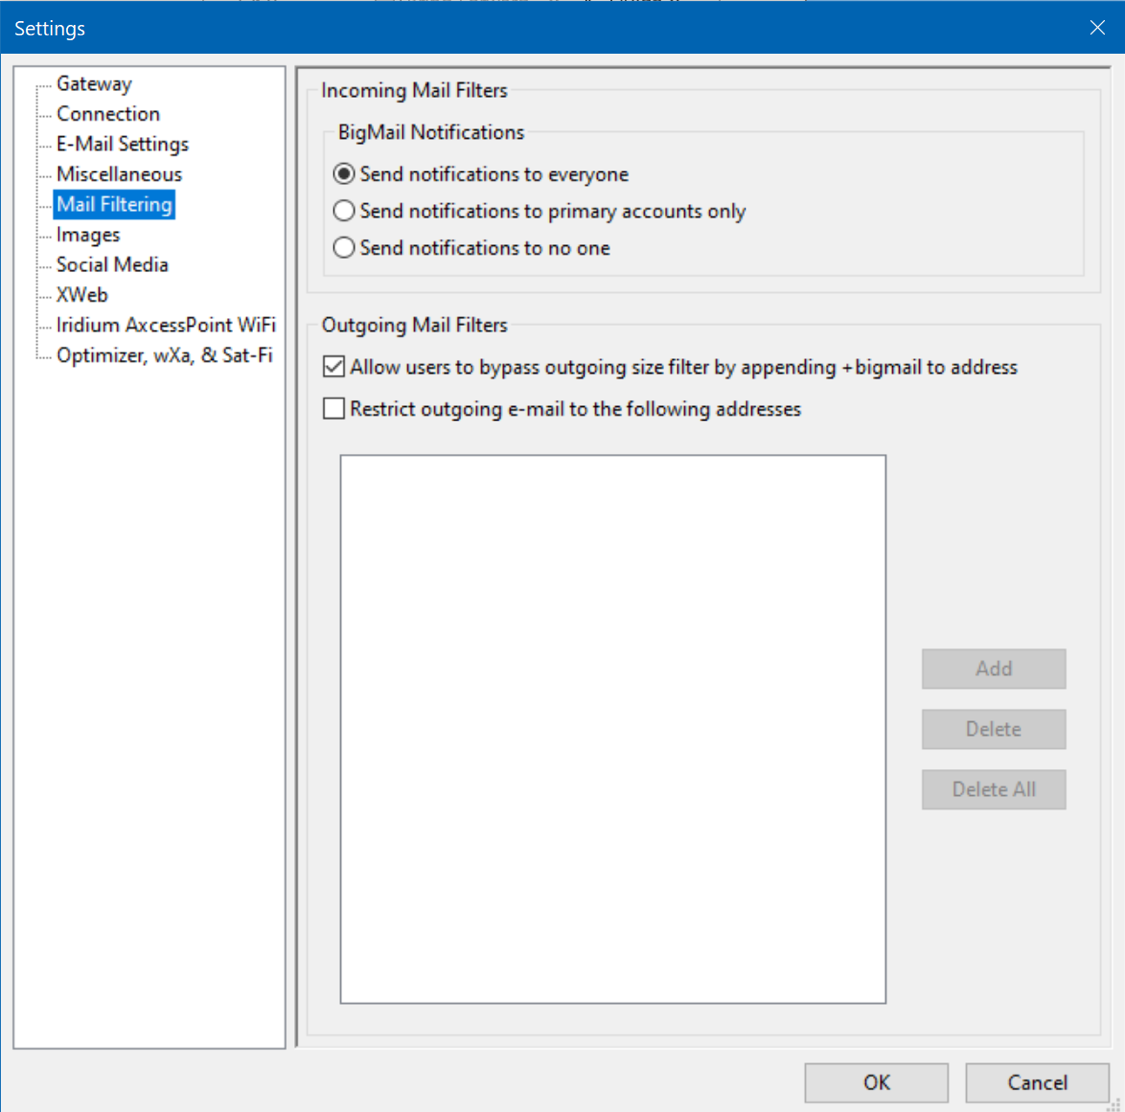The height and width of the screenshot is (1112, 1125).
Task: Open Iridium AxcessPoint WiFi settings
Action: 166,325
